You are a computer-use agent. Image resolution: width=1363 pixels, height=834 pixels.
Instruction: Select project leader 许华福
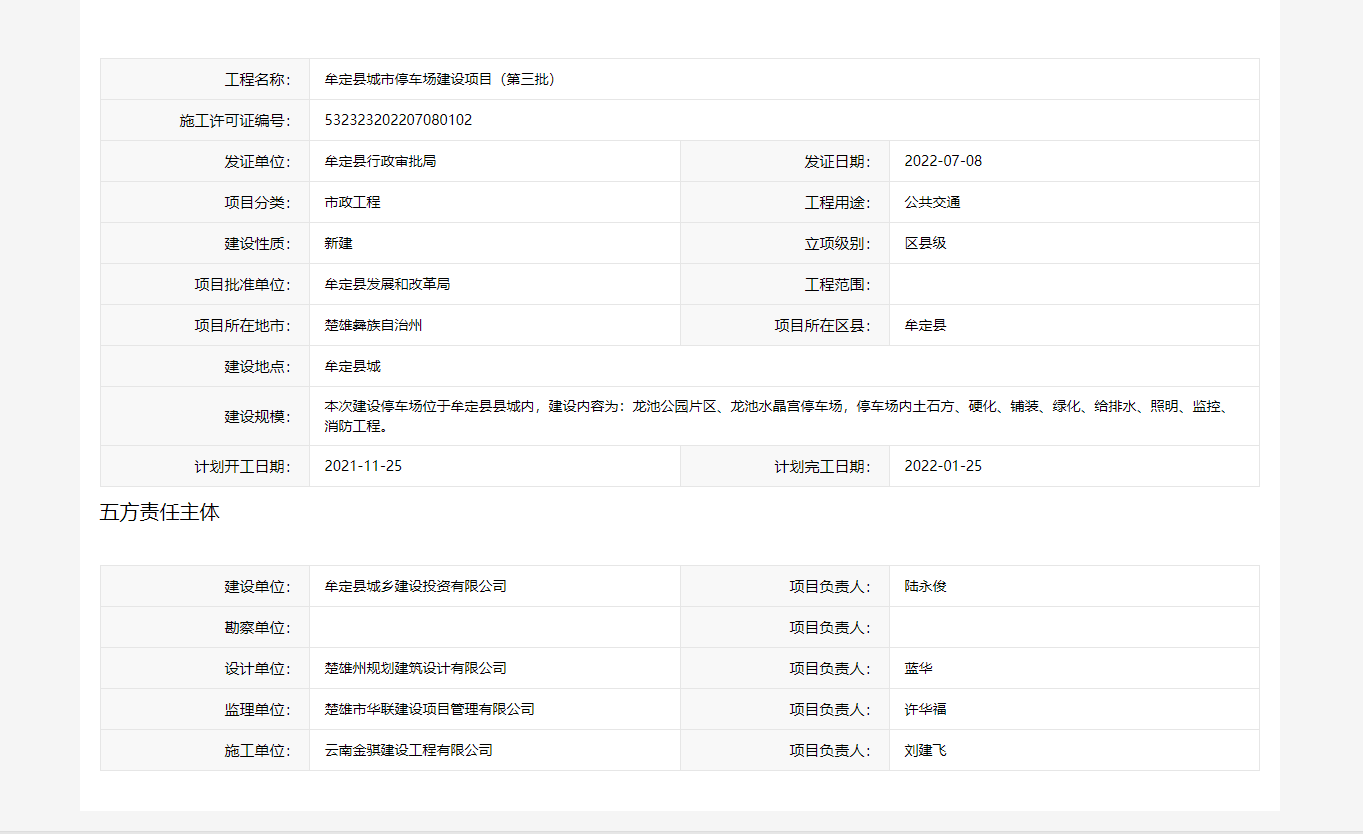tap(925, 709)
